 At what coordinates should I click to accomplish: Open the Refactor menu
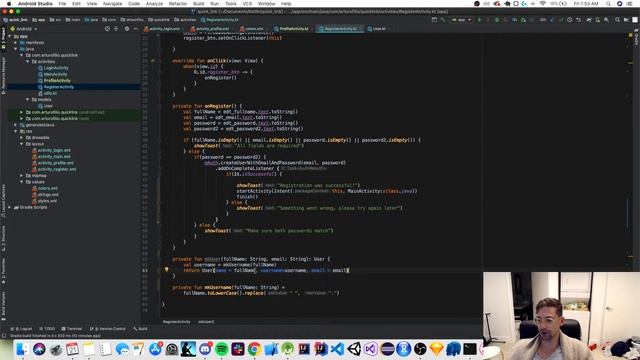click(x=178, y=3)
